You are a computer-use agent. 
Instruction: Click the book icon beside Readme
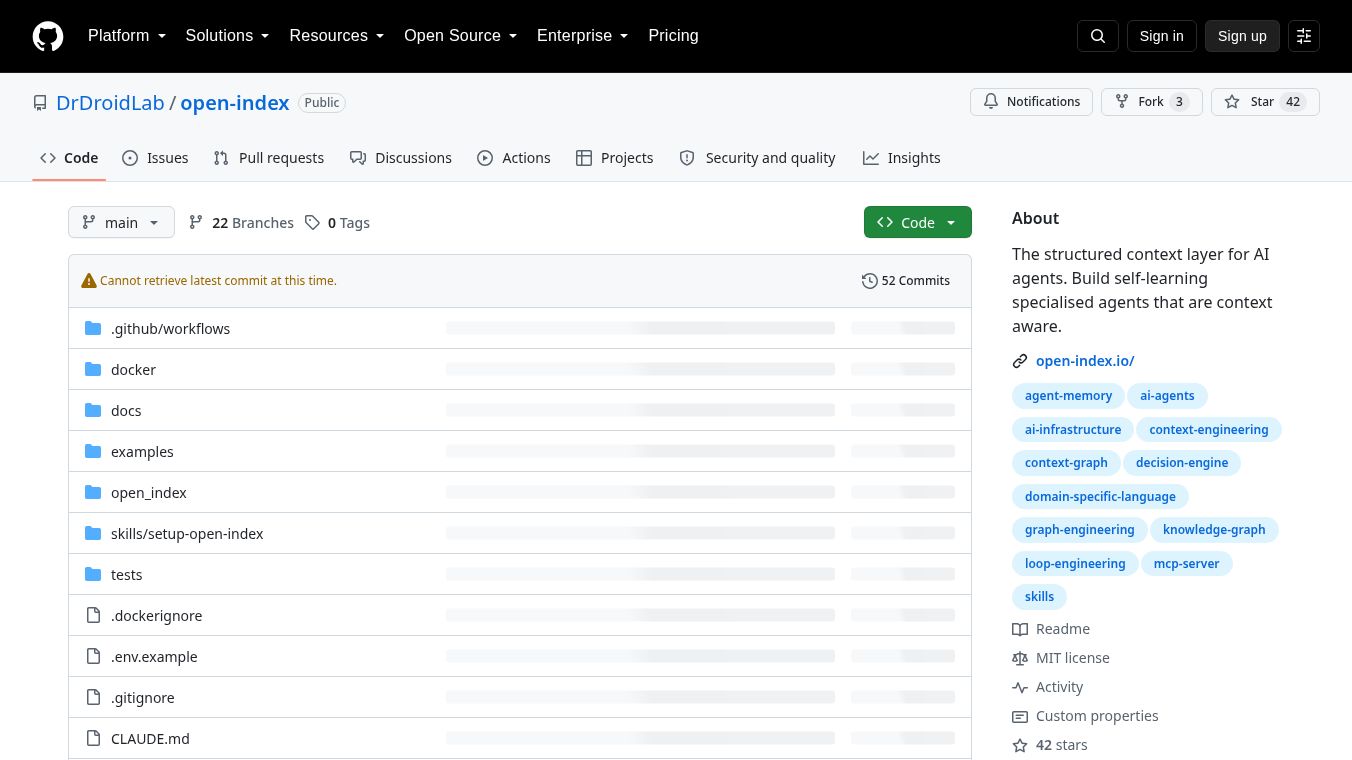[1020, 629]
